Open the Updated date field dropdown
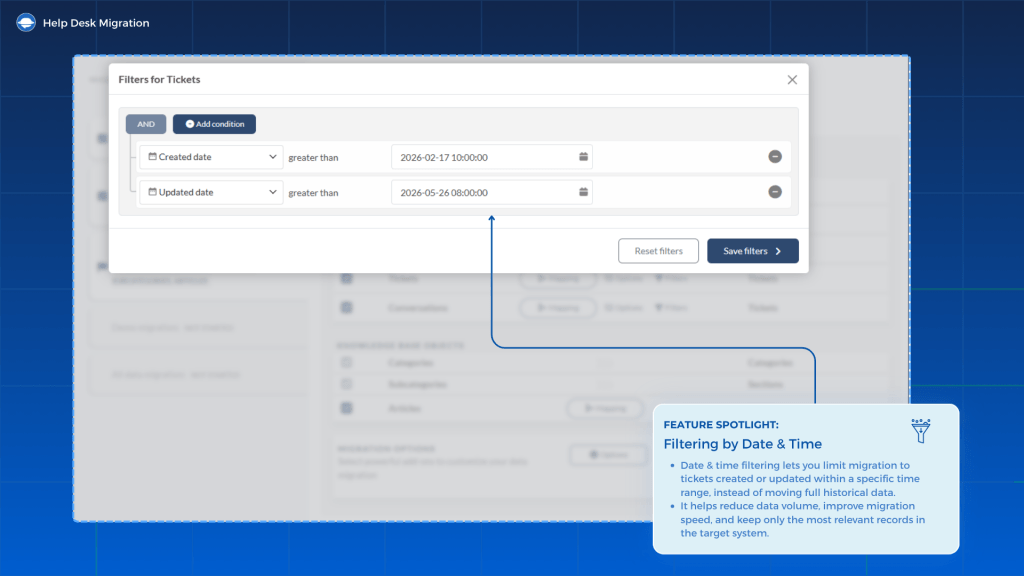Viewport: 1024px width, 576px height. (x=212, y=192)
